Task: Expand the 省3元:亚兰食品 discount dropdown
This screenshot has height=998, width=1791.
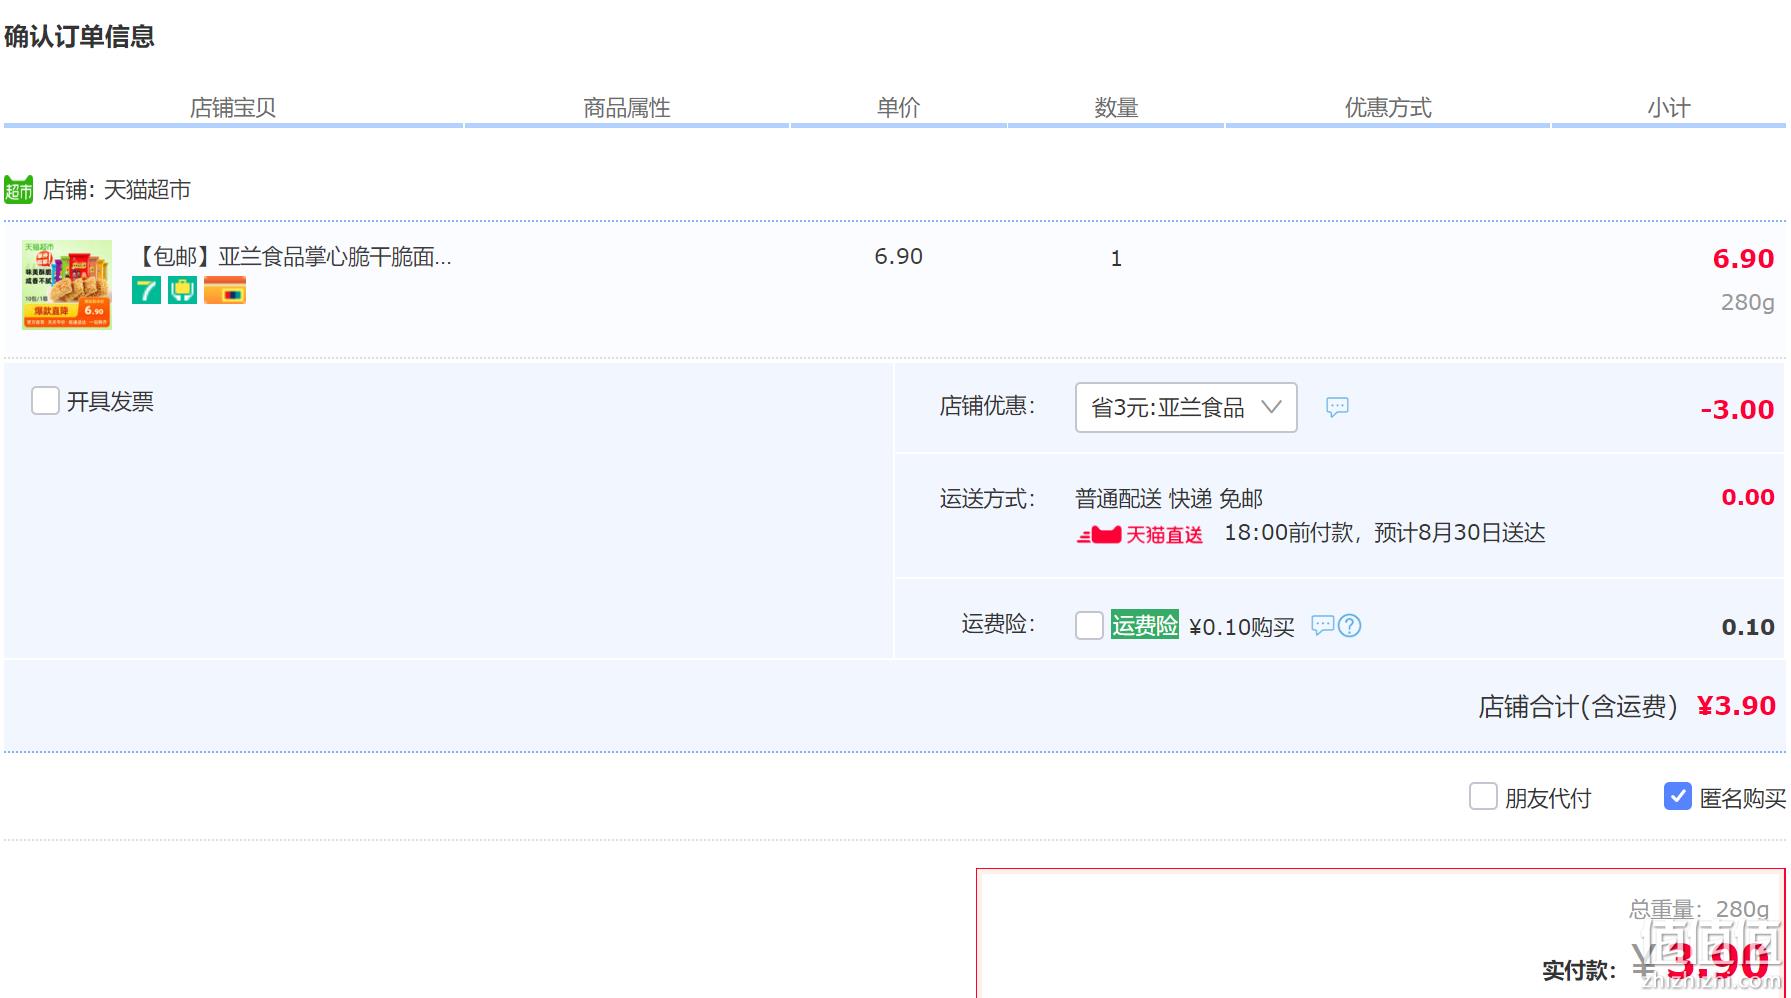Action: 1186,408
